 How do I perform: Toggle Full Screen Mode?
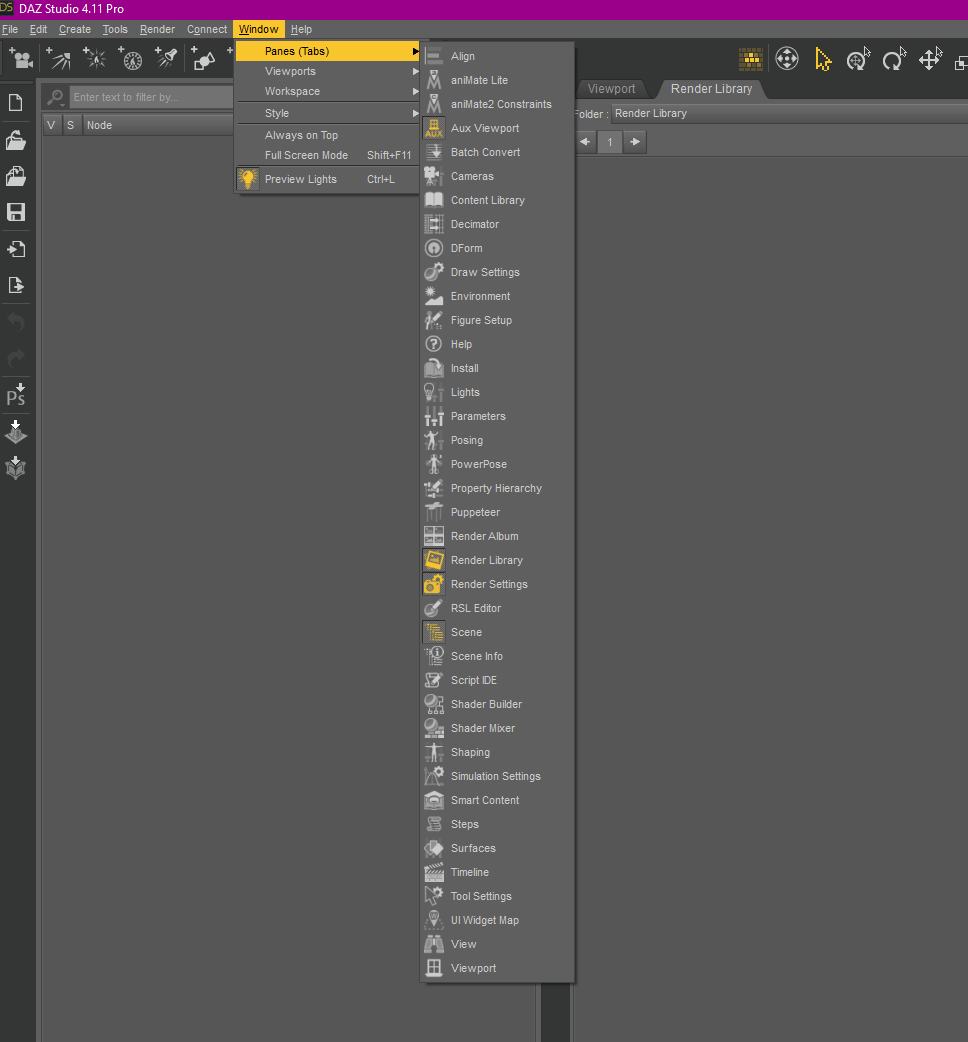(x=328, y=155)
